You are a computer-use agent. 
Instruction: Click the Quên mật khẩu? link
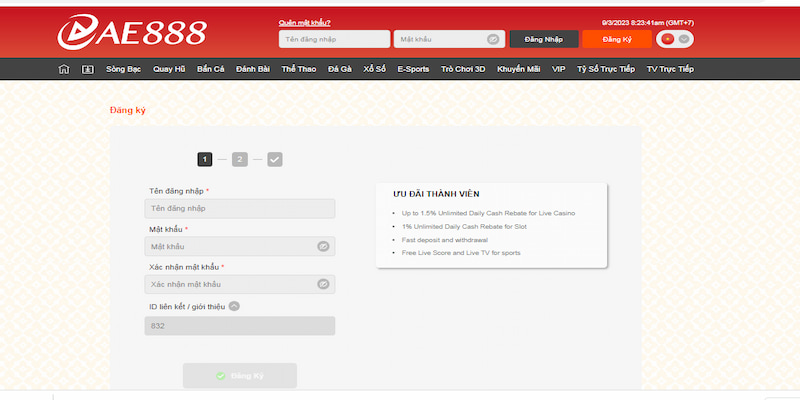pos(305,23)
